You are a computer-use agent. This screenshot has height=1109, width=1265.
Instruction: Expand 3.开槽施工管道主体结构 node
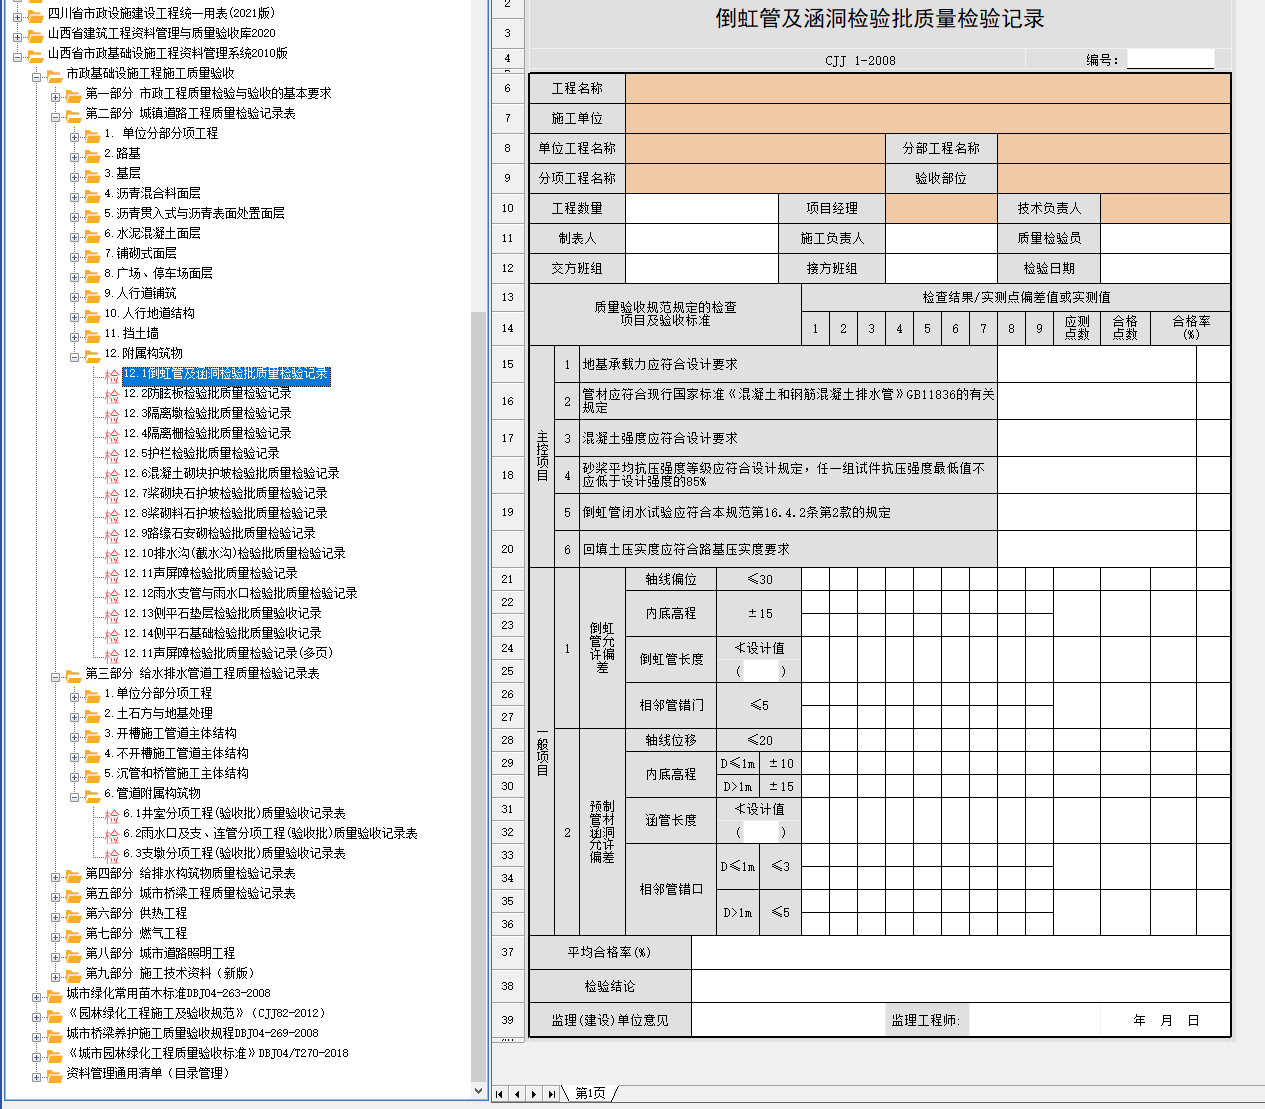click(75, 736)
